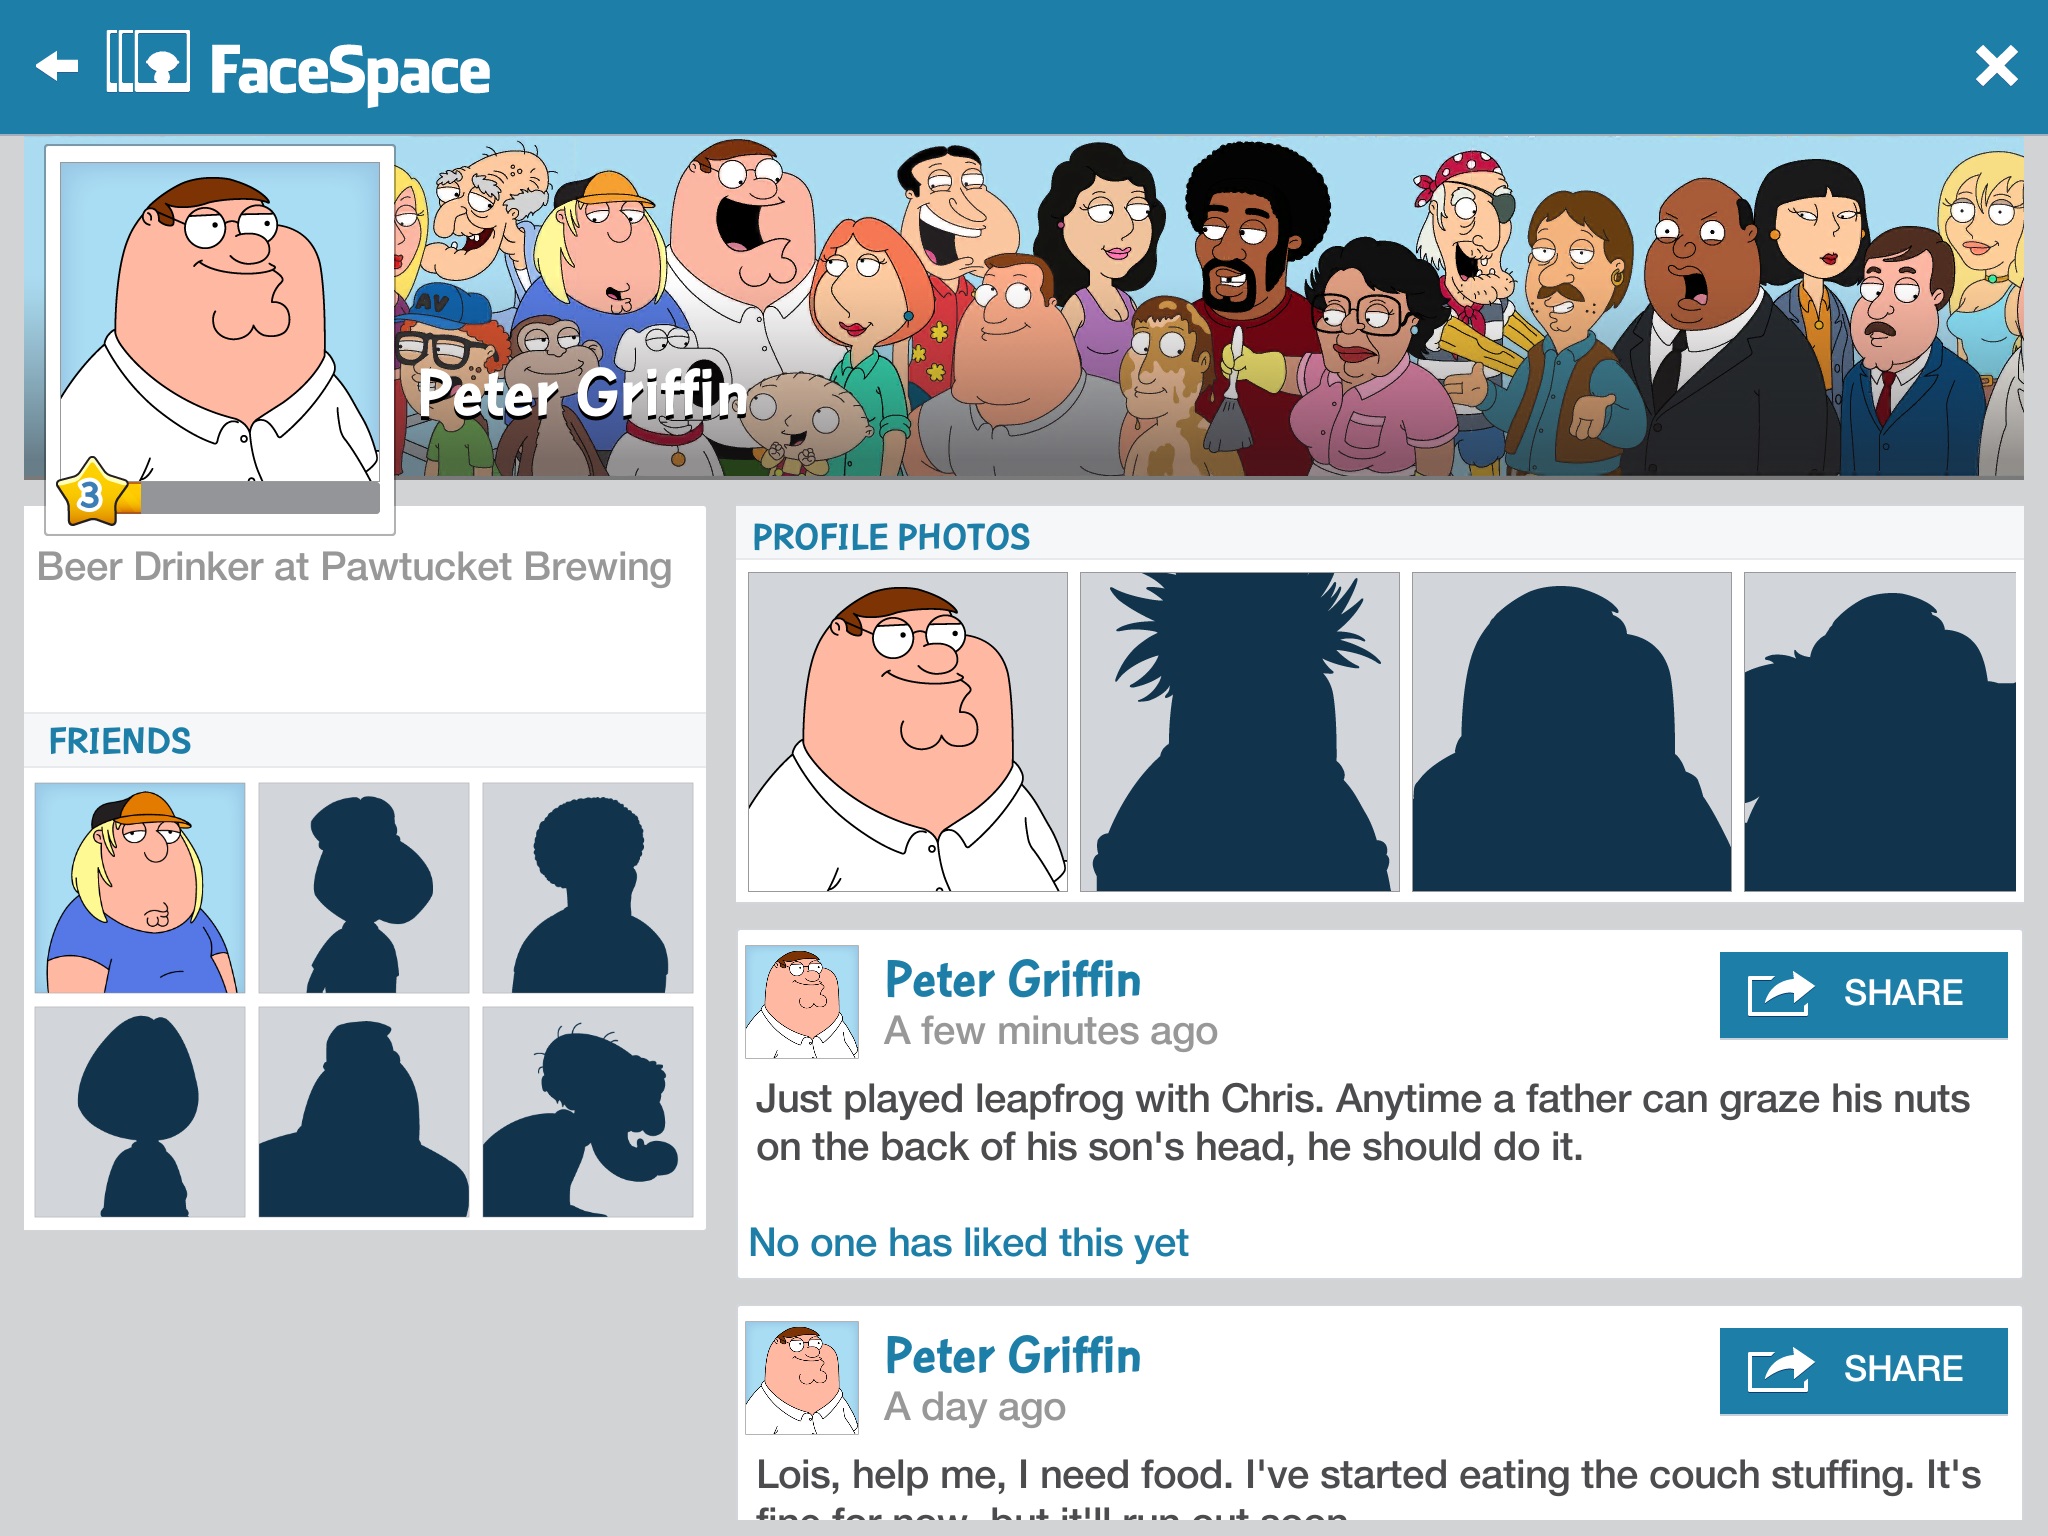
Task: Click the gray level progress bar
Action: pyautogui.click(x=260, y=498)
